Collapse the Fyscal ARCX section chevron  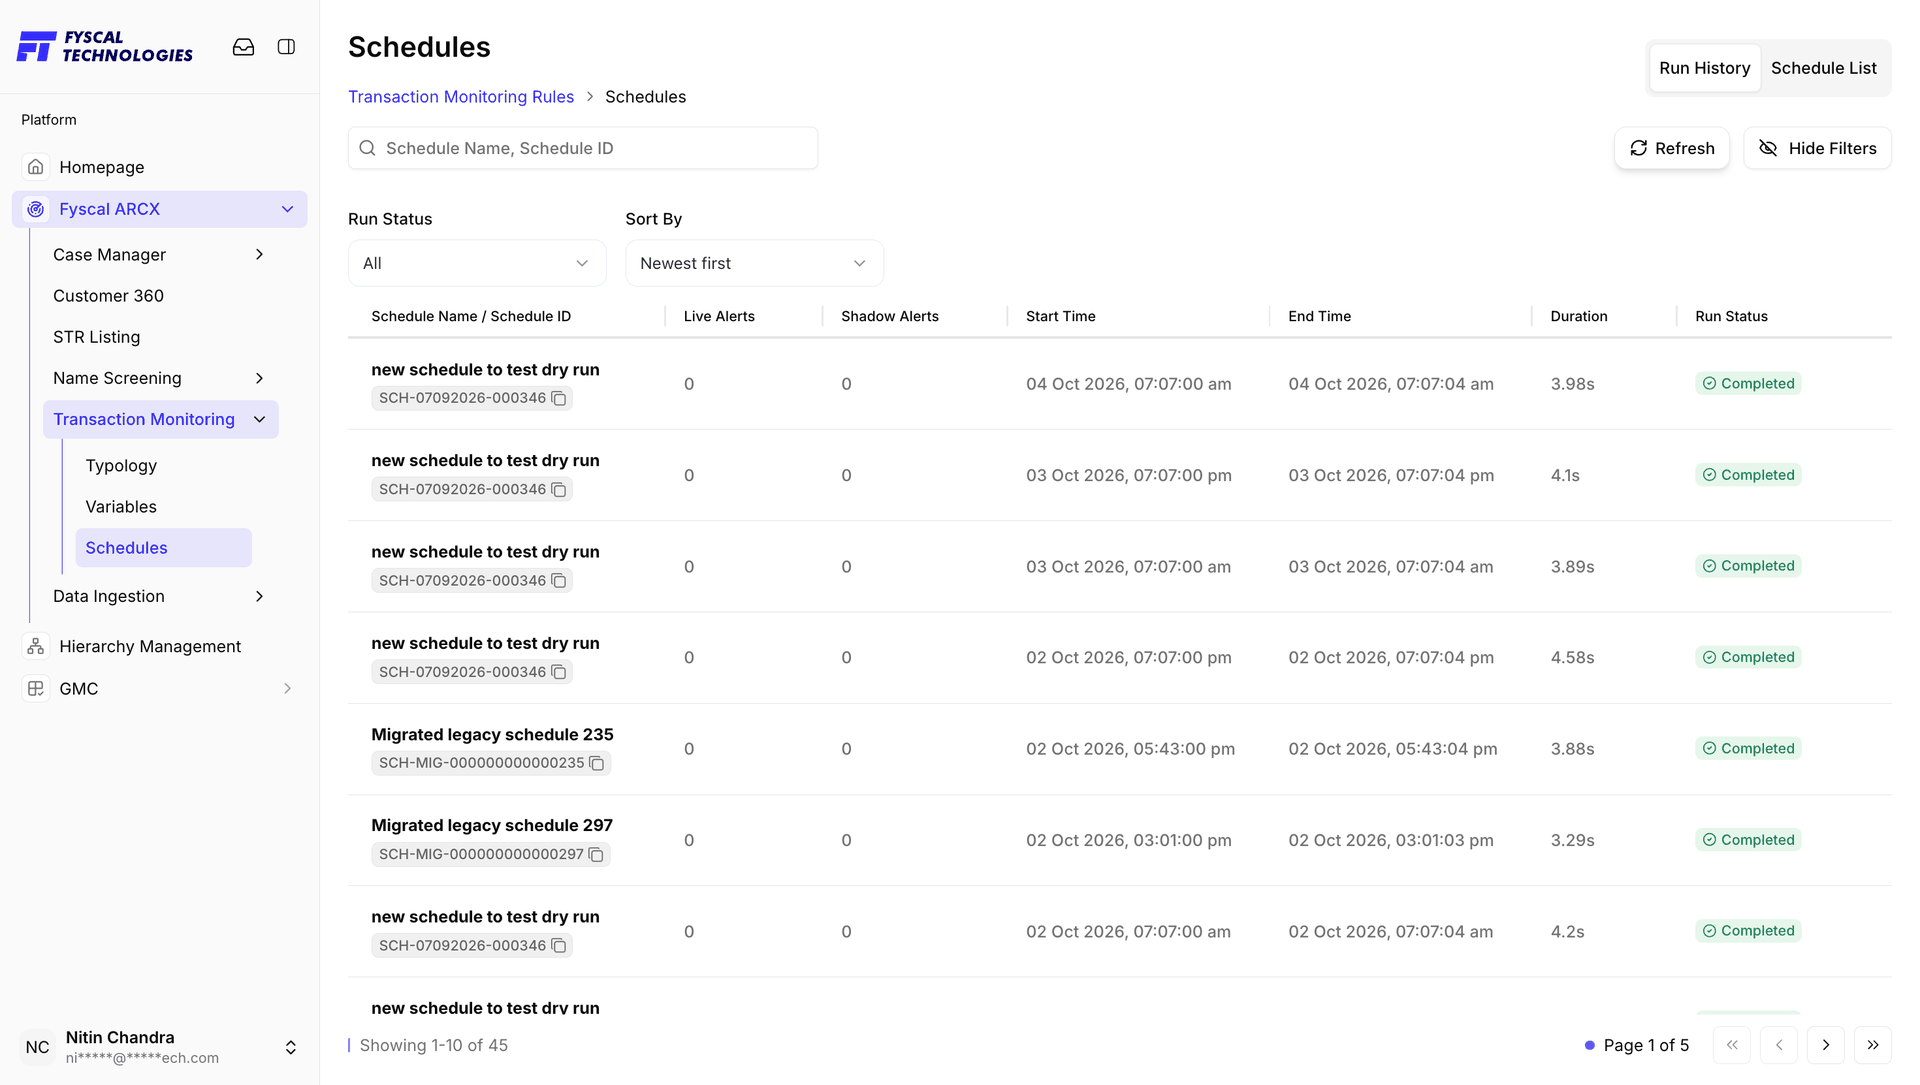coord(288,209)
